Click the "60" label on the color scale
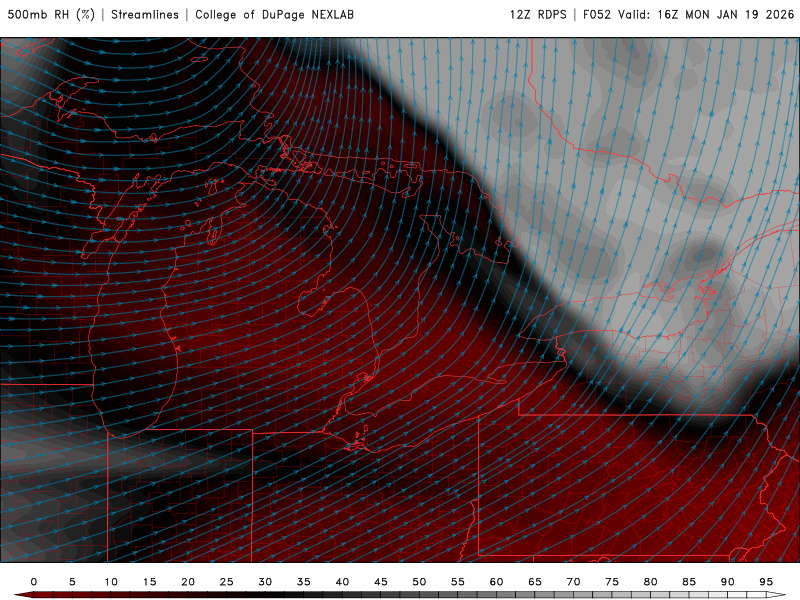 [x=496, y=582]
